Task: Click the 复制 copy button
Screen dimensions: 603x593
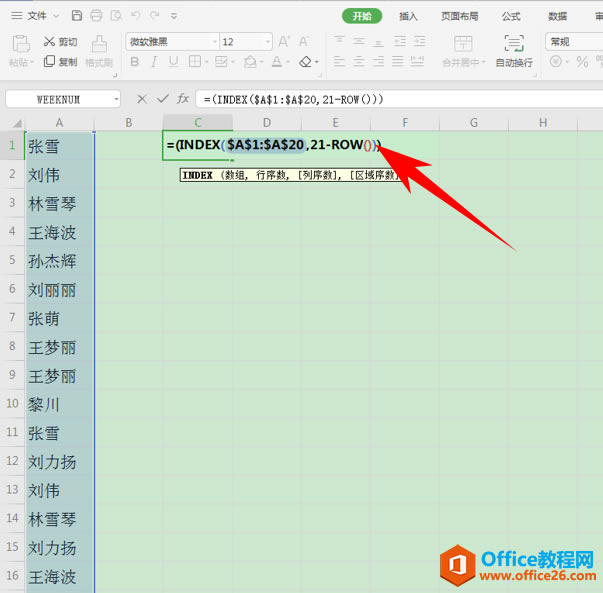Action: coord(60,61)
